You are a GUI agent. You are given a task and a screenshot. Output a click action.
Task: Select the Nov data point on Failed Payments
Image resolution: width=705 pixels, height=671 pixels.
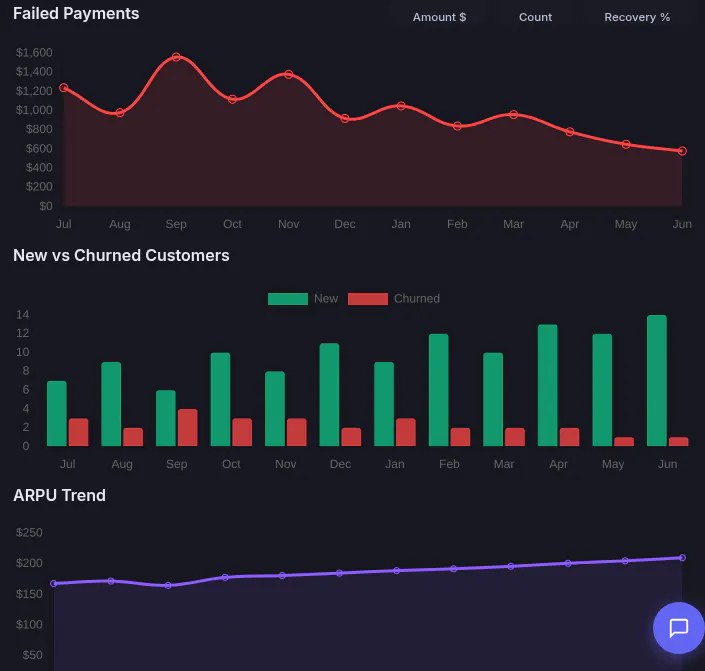[289, 74]
